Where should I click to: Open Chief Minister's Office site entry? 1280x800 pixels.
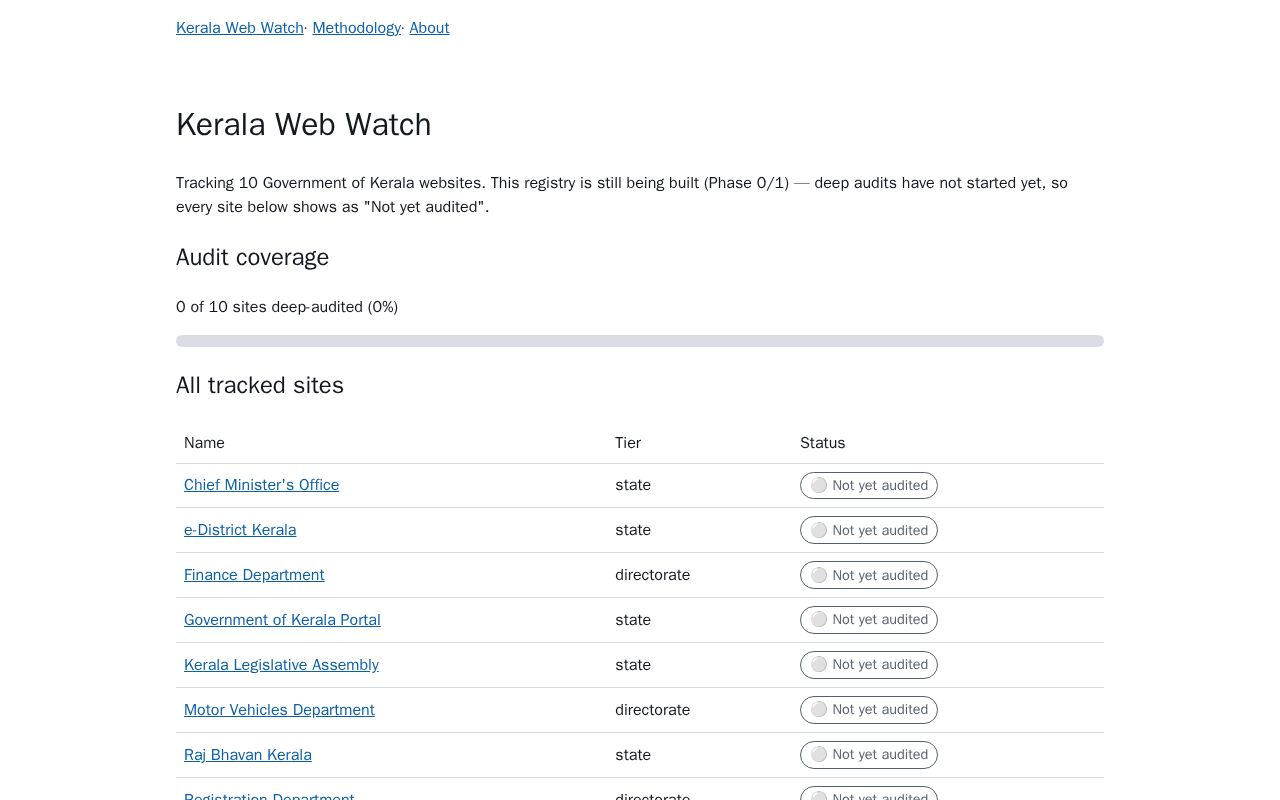[x=261, y=485]
